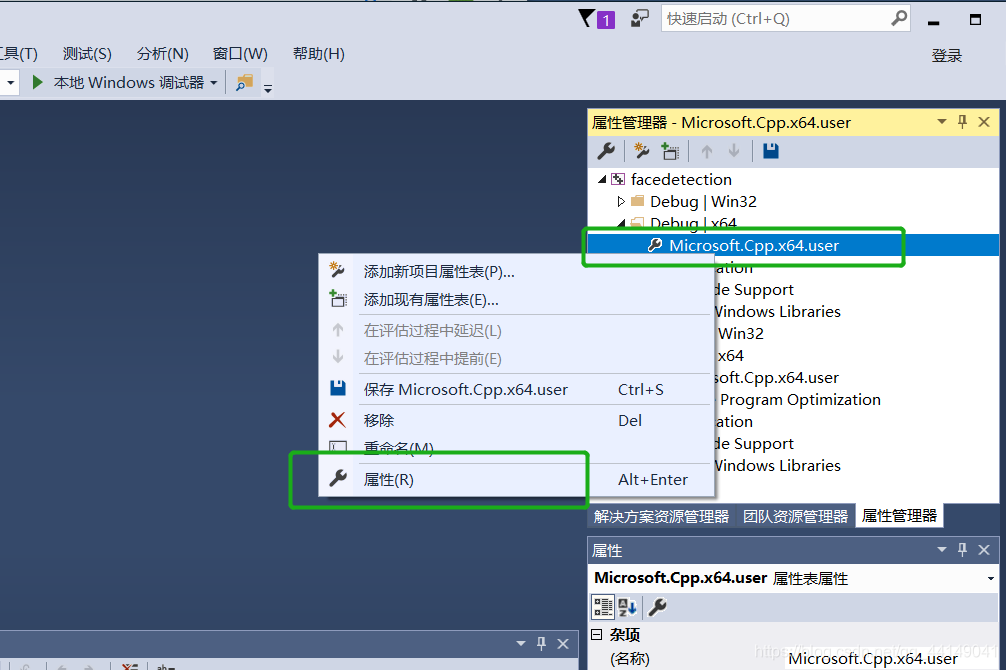This screenshot has width=1006, height=670.
Task: Toggle the 属性 panel auto-hide pin
Action: point(962,549)
